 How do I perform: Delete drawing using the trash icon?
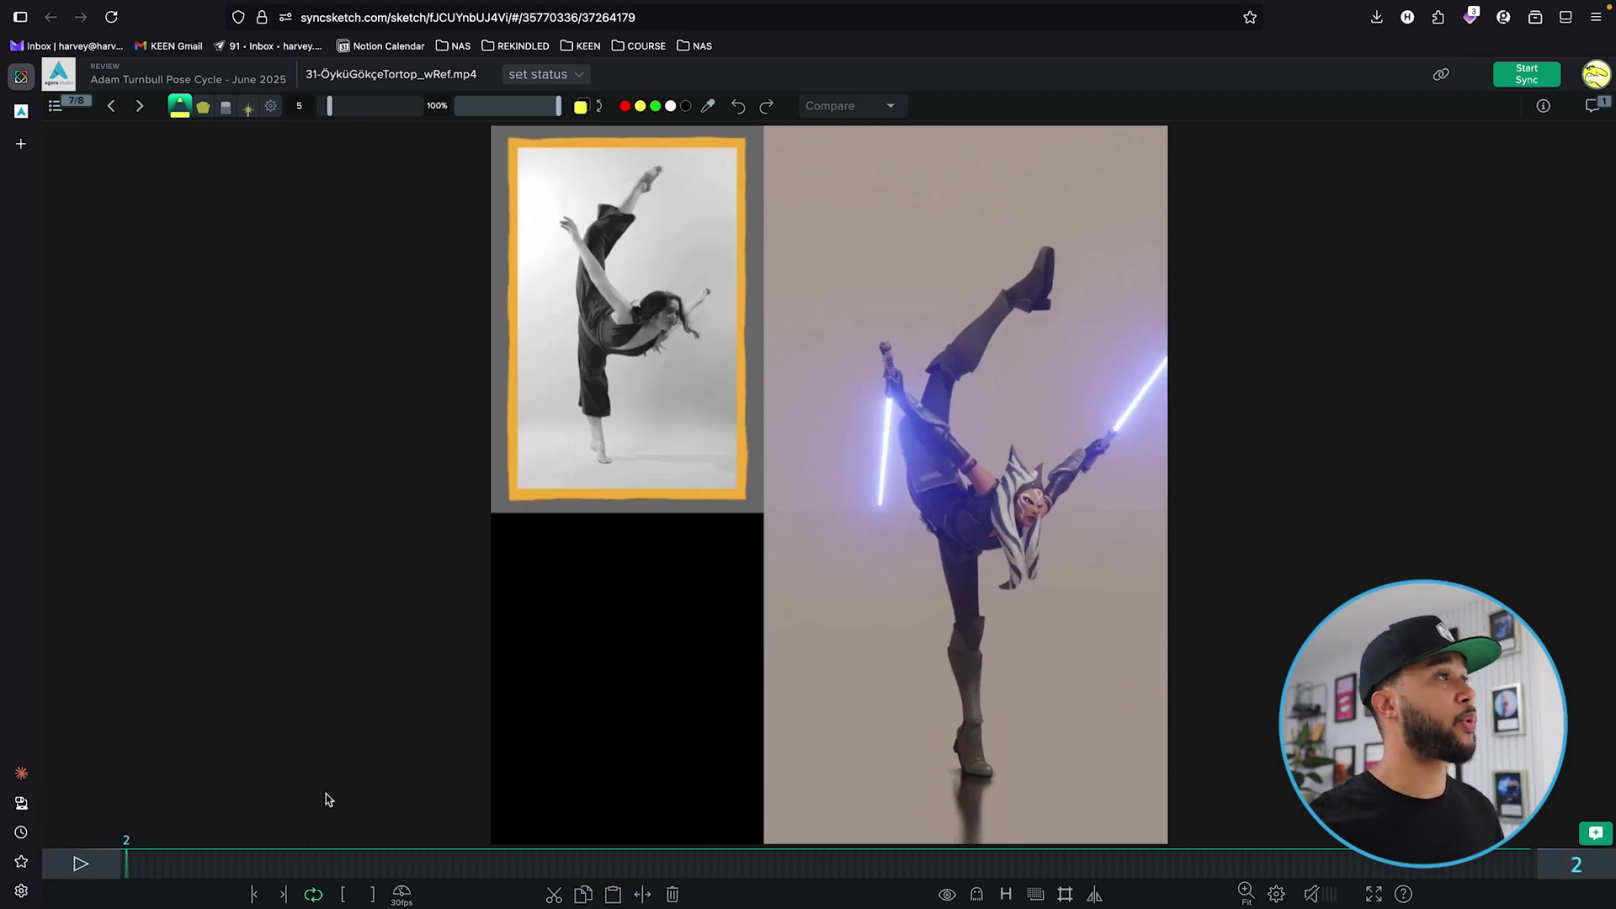pyautogui.click(x=673, y=895)
